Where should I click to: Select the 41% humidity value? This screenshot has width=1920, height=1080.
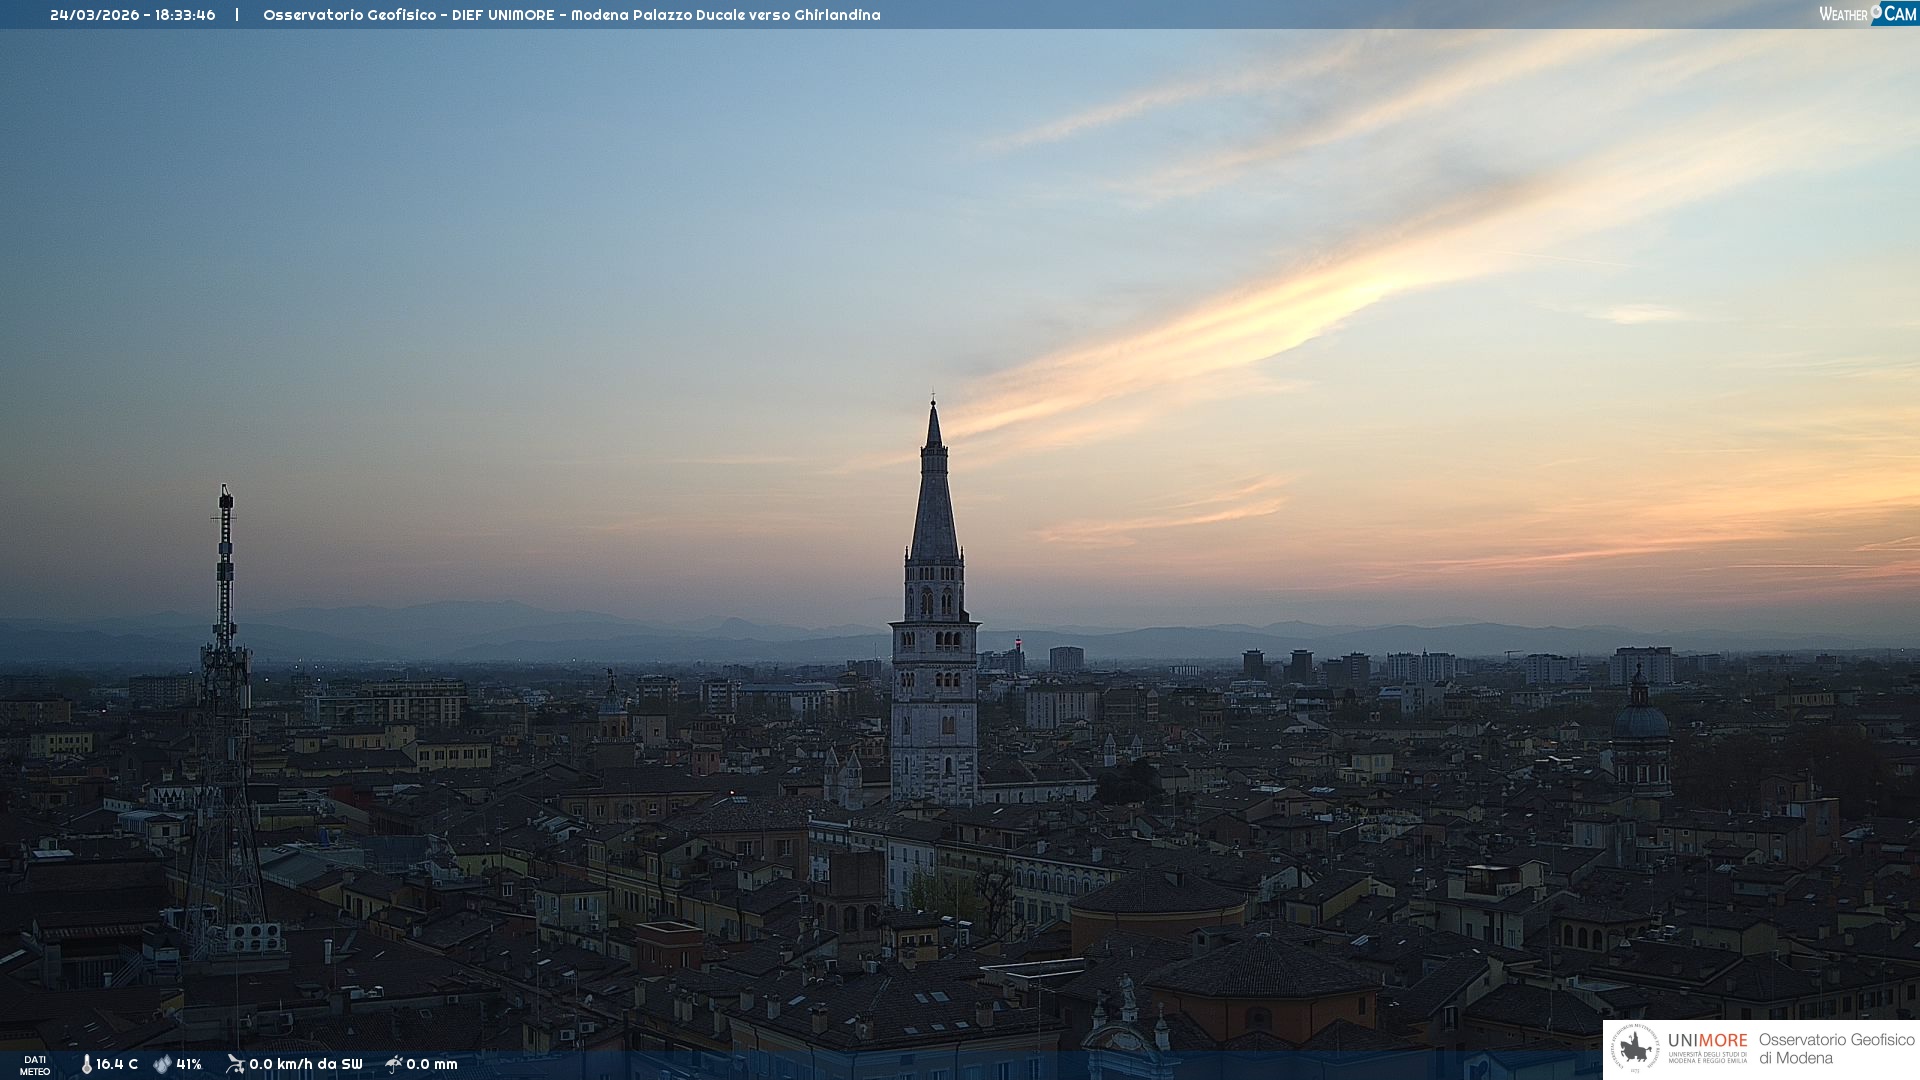coord(189,1064)
